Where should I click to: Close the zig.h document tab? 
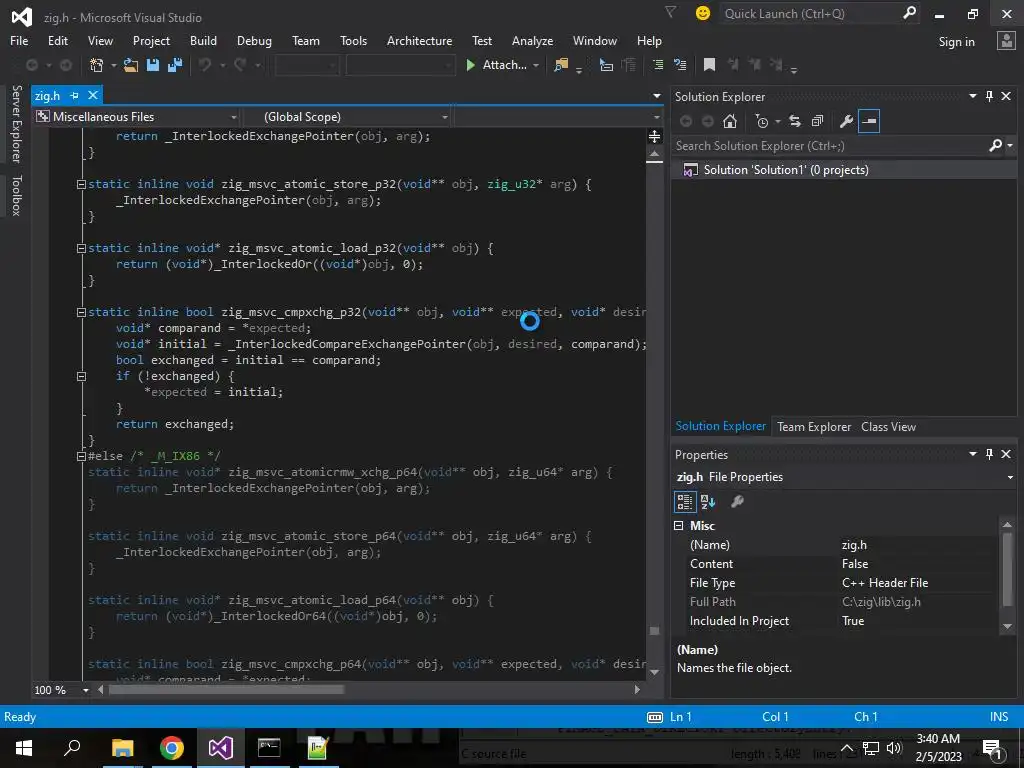tap(93, 95)
